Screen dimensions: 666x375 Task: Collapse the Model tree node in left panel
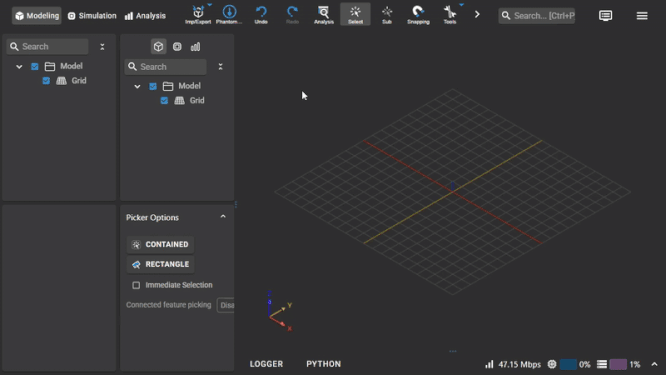[x=19, y=67]
